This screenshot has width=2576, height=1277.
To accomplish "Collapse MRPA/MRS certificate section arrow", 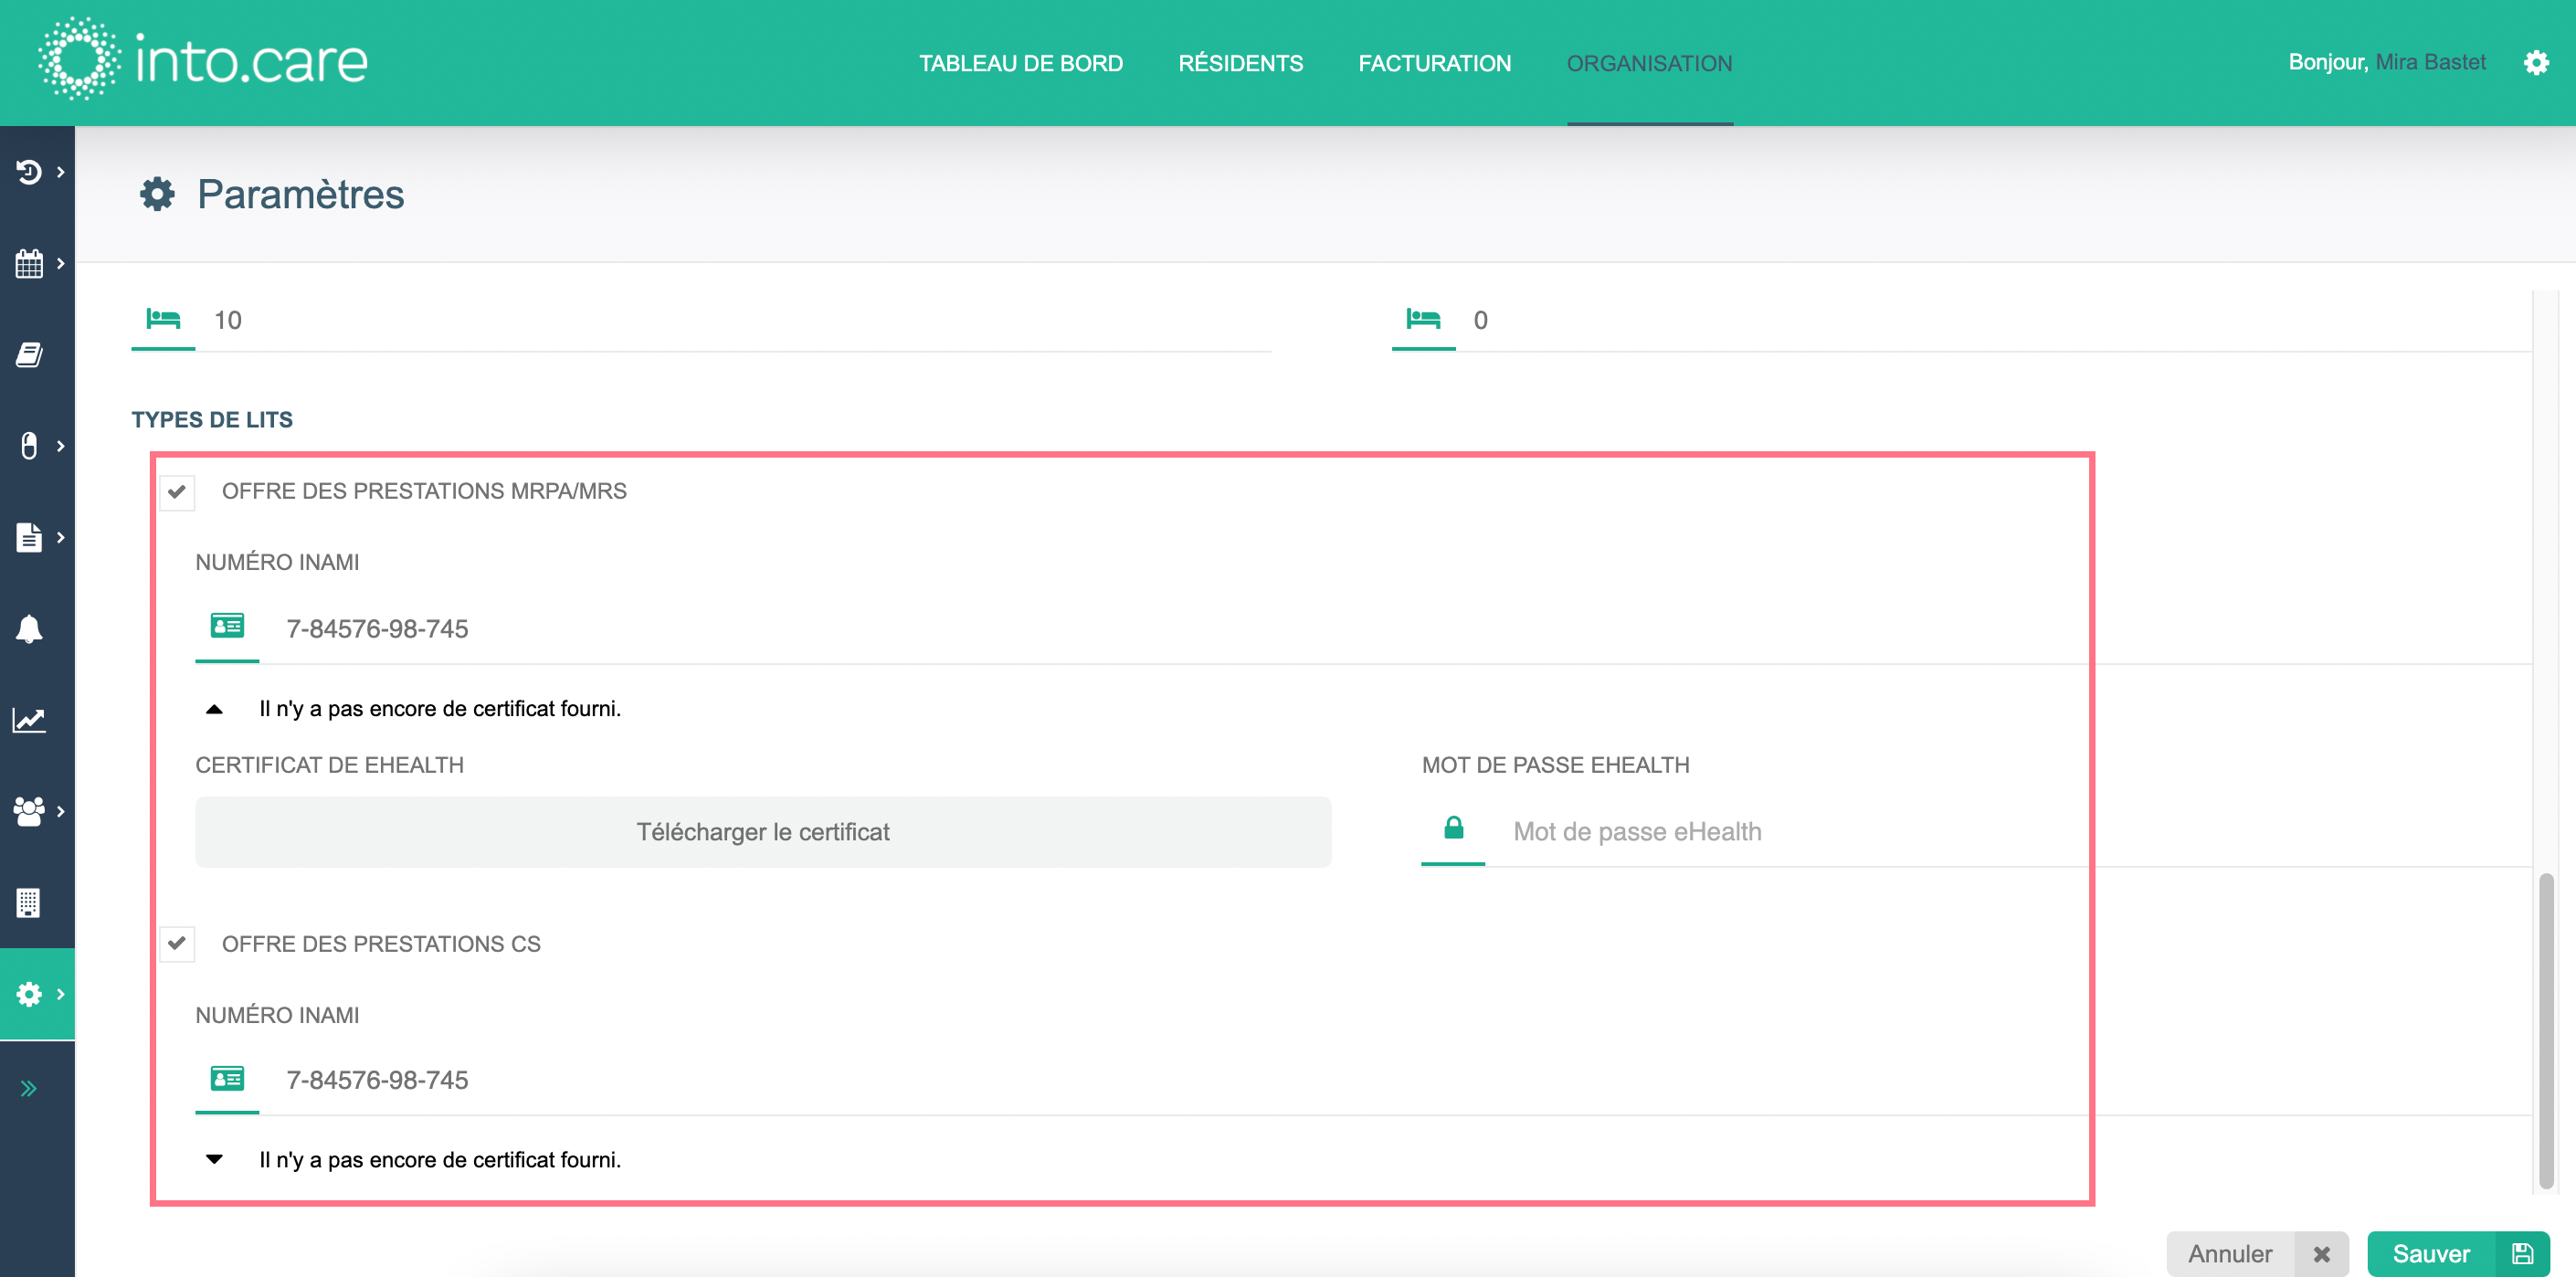I will pyautogui.click(x=214, y=709).
